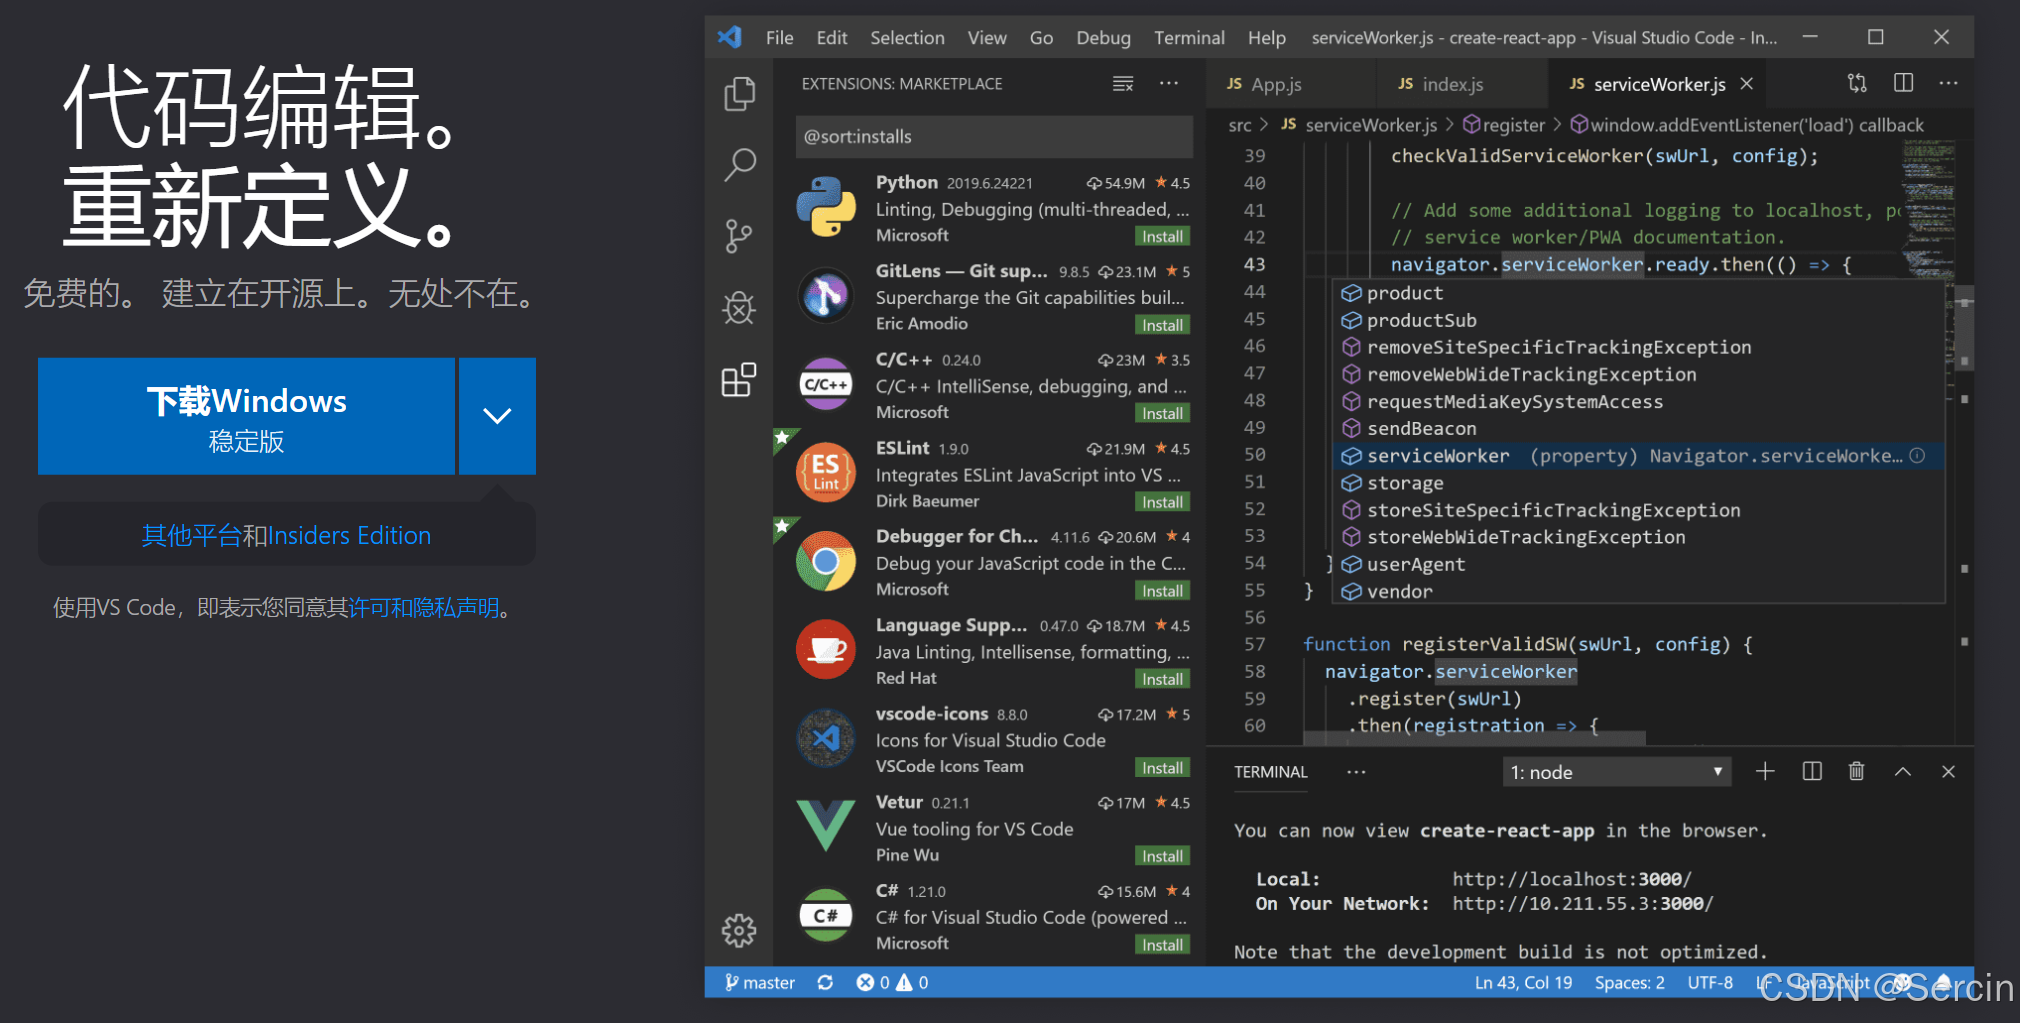Select the Vetur extension logo
Image resolution: width=2020 pixels, height=1023 pixels.
pyautogui.click(x=826, y=826)
